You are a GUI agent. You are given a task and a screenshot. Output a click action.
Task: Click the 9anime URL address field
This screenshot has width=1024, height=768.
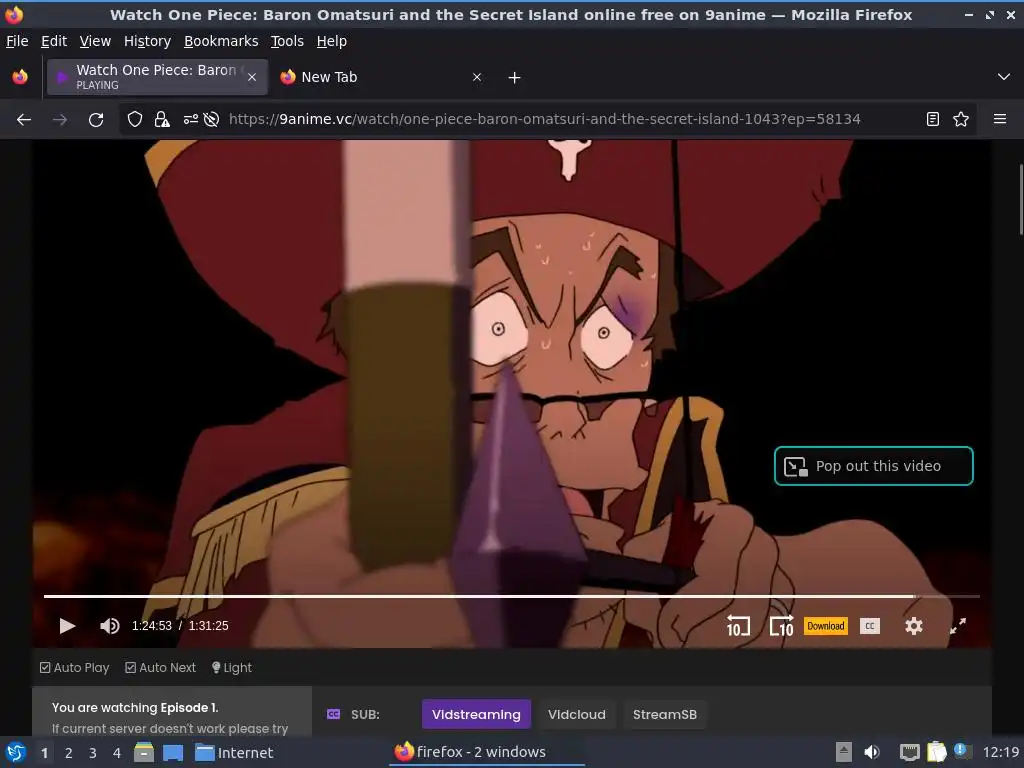click(545, 120)
